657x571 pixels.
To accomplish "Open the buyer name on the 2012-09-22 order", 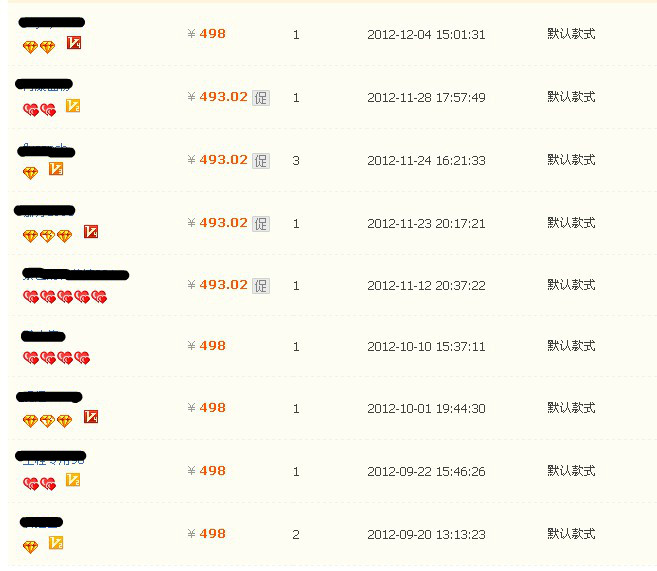I will pos(51,458).
